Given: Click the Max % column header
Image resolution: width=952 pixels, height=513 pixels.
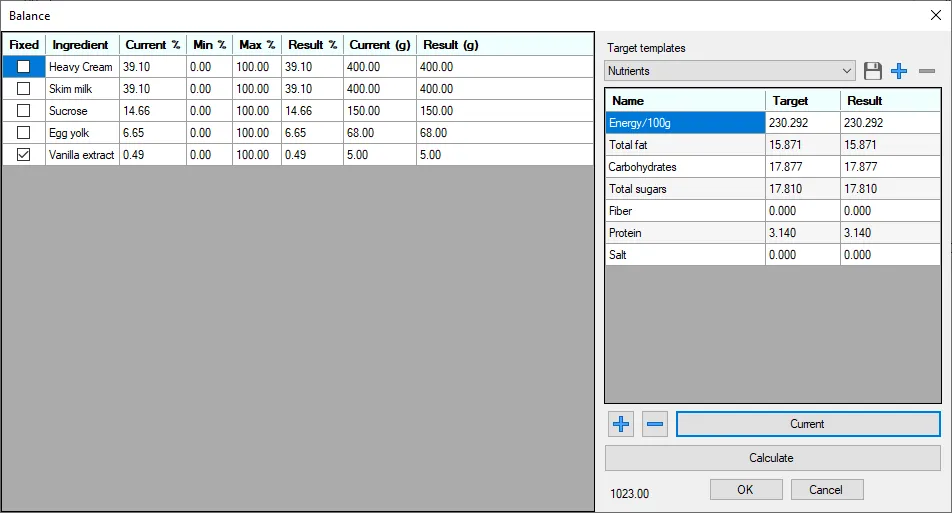Looking at the screenshot, I should 257,44.
